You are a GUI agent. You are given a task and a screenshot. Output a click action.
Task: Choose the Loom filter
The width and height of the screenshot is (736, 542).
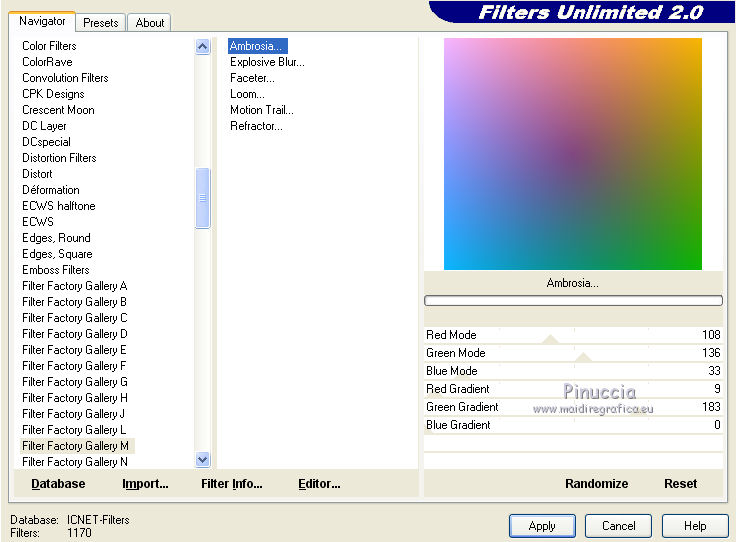click(247, 94)
